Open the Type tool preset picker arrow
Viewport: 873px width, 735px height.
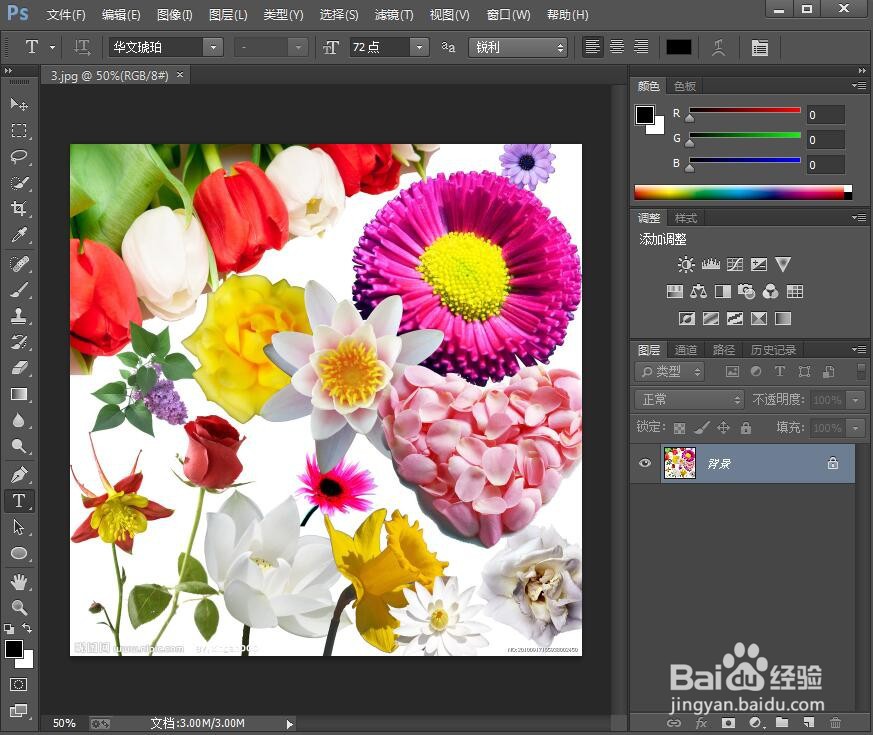pos(52,48)
